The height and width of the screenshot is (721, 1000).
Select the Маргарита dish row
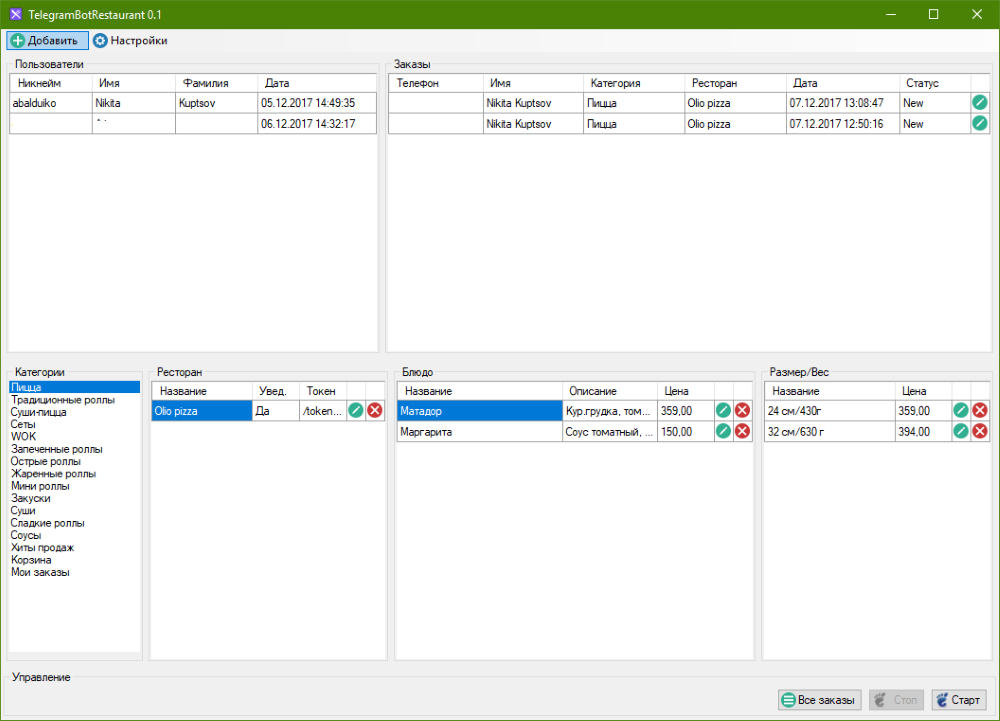480,432
